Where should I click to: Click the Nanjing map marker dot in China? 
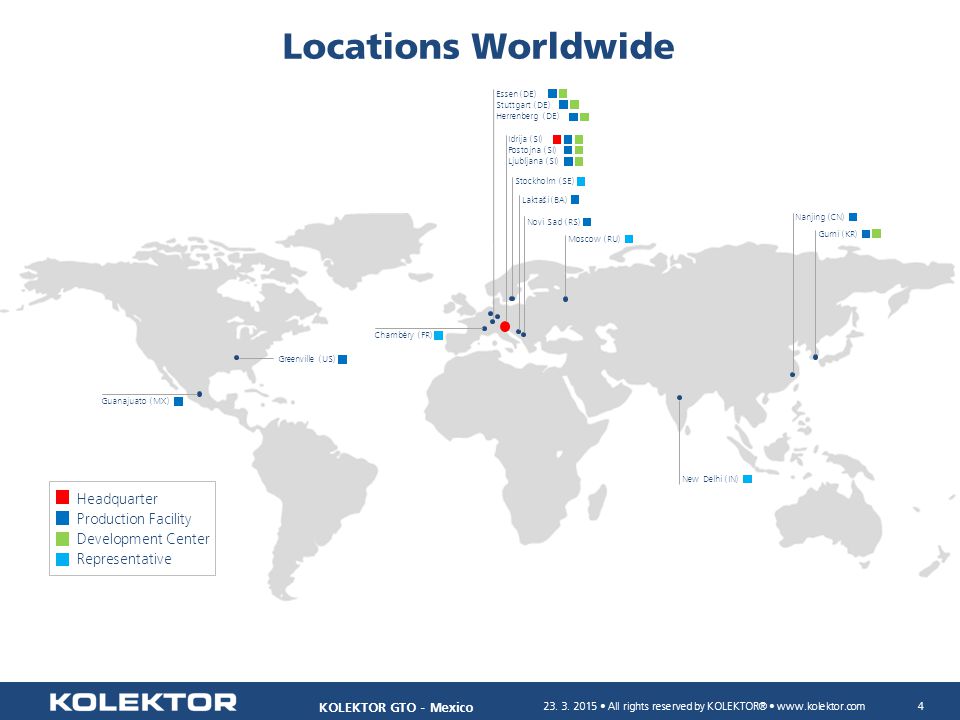click(x=792, y=374)
